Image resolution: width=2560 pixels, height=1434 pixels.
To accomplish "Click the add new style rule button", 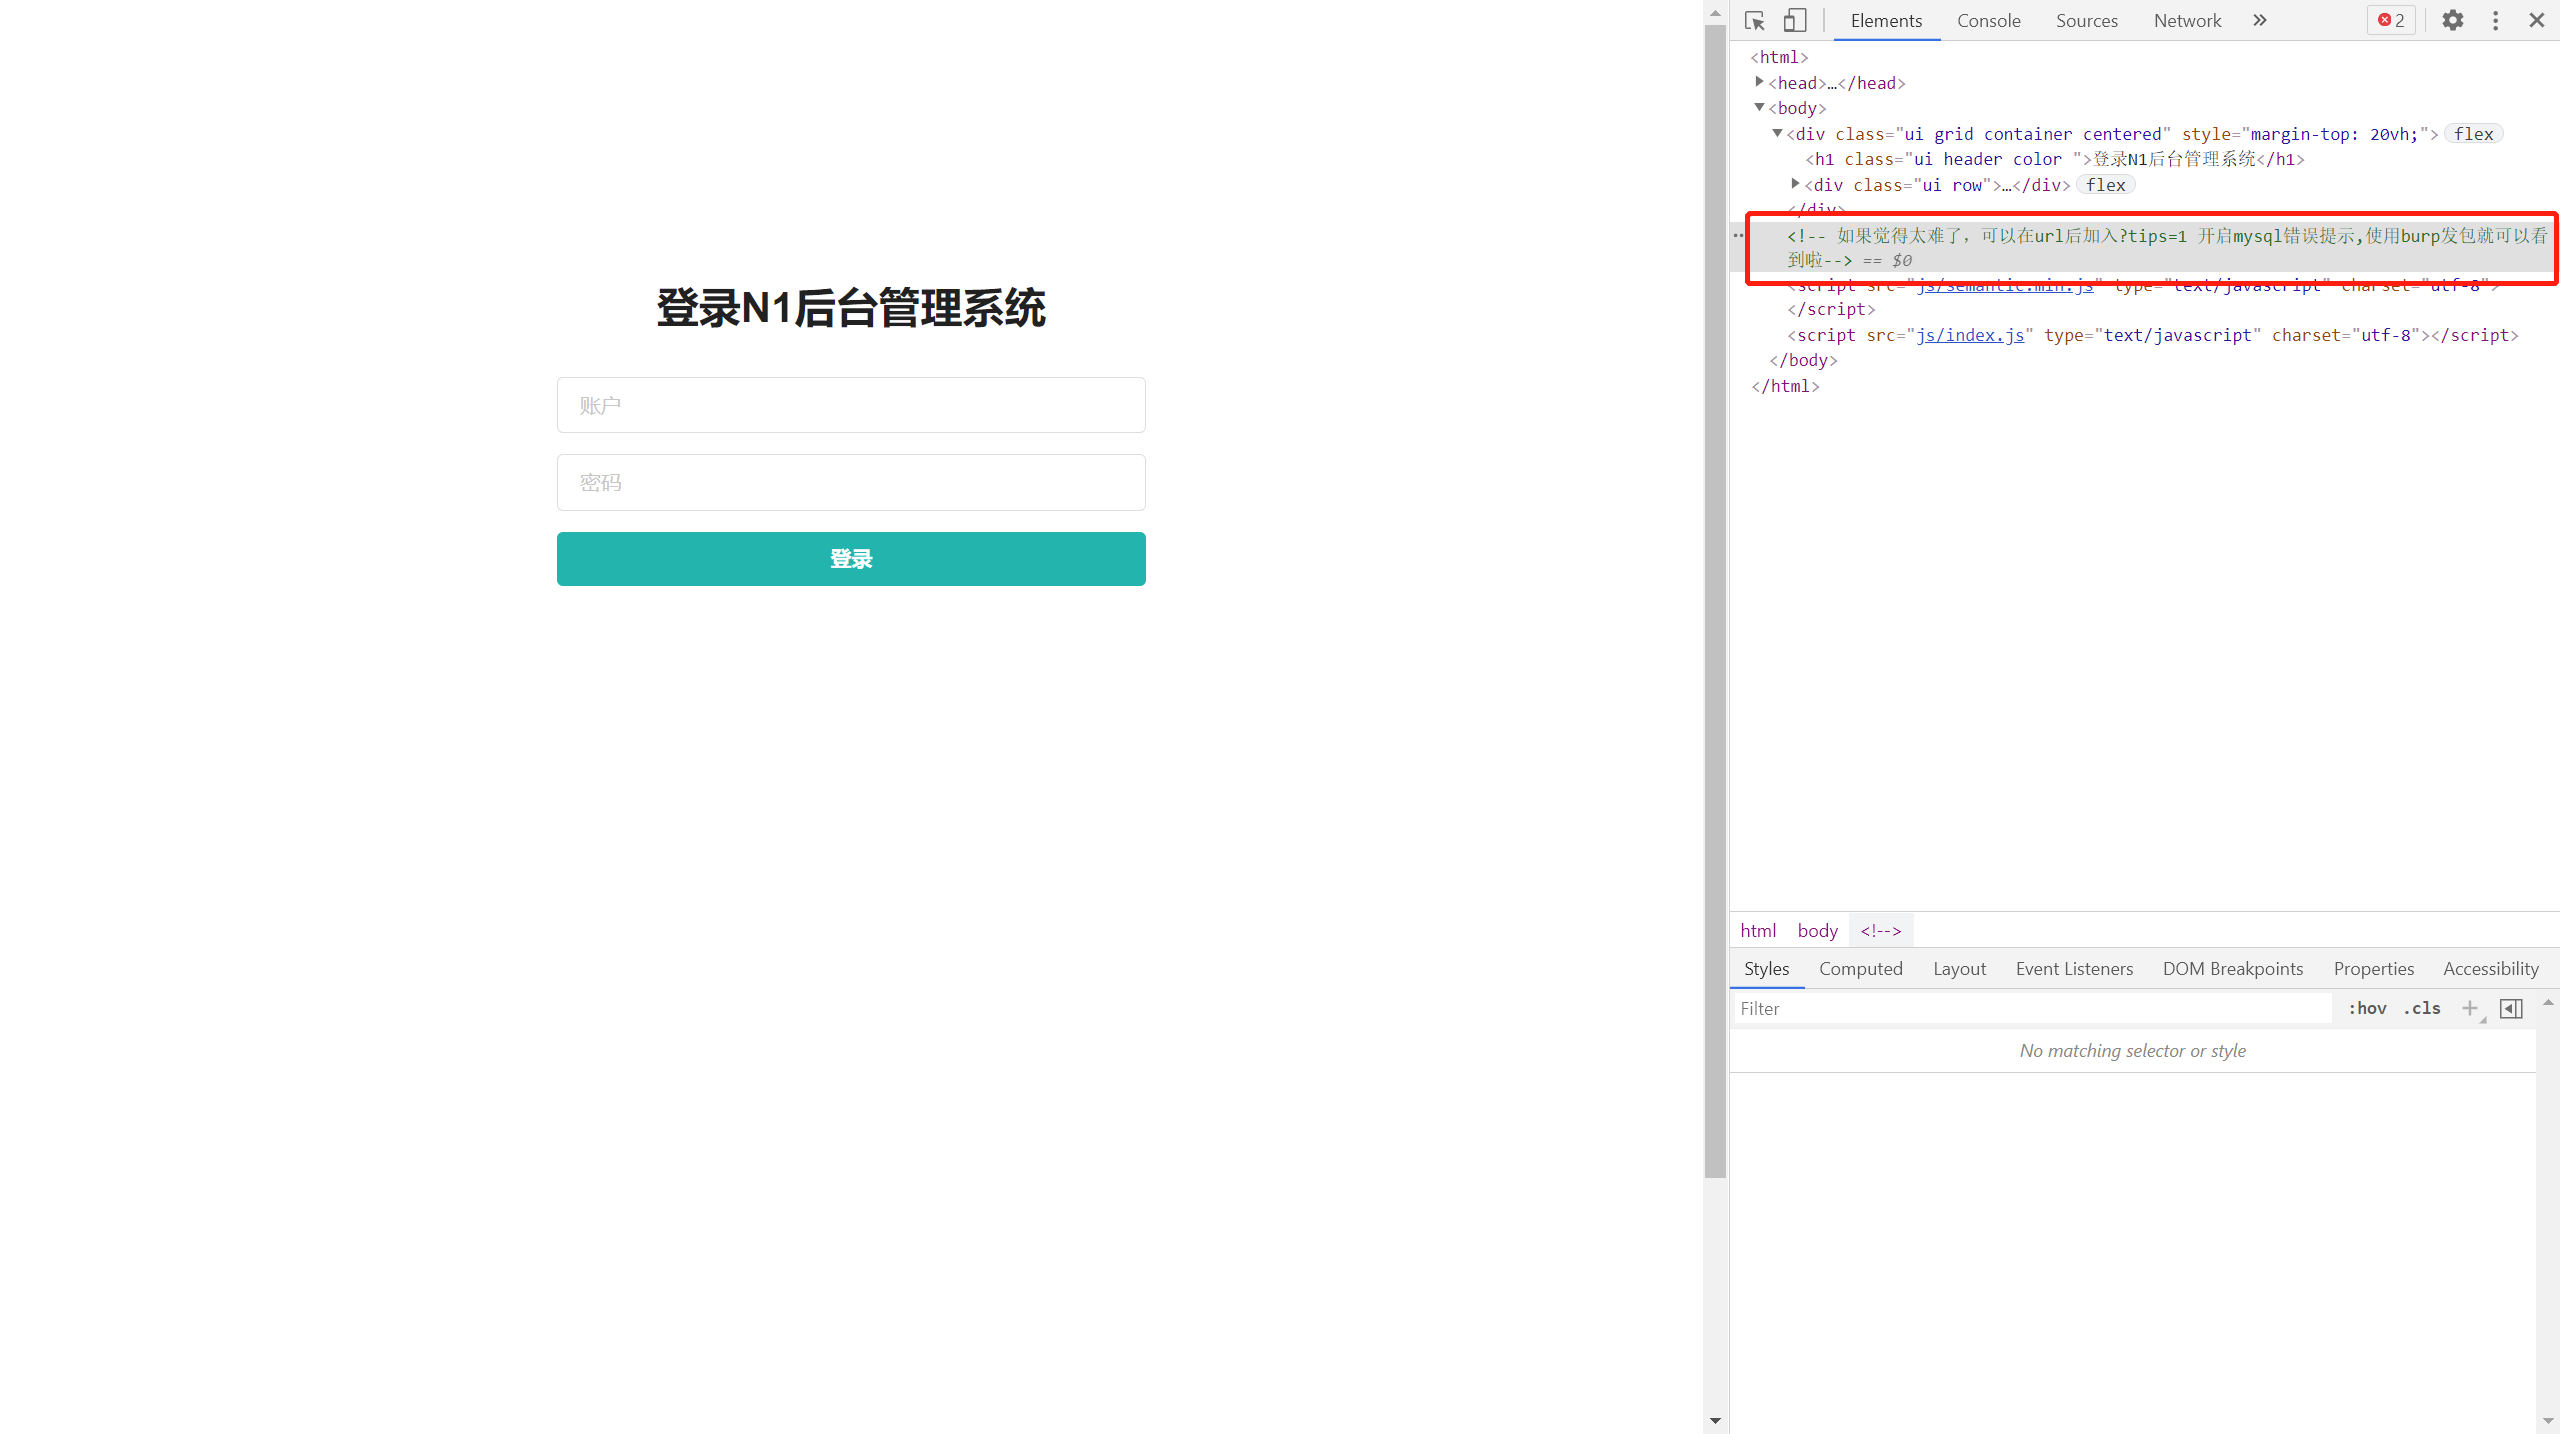I will click(x=2472, y=1007).
